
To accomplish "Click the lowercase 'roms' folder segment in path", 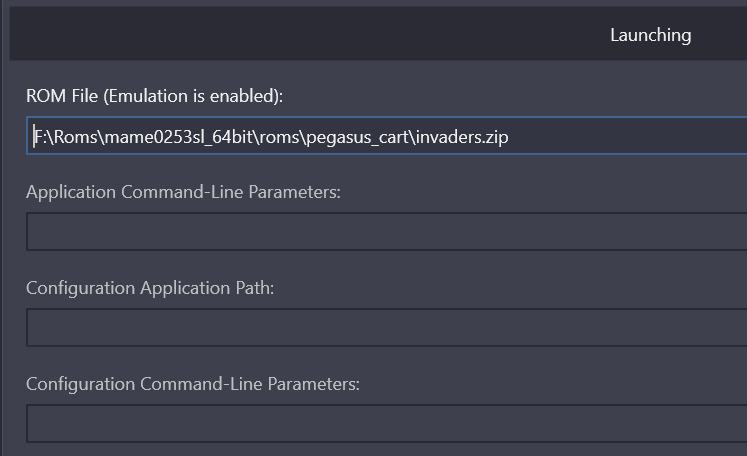I will 279,138.
